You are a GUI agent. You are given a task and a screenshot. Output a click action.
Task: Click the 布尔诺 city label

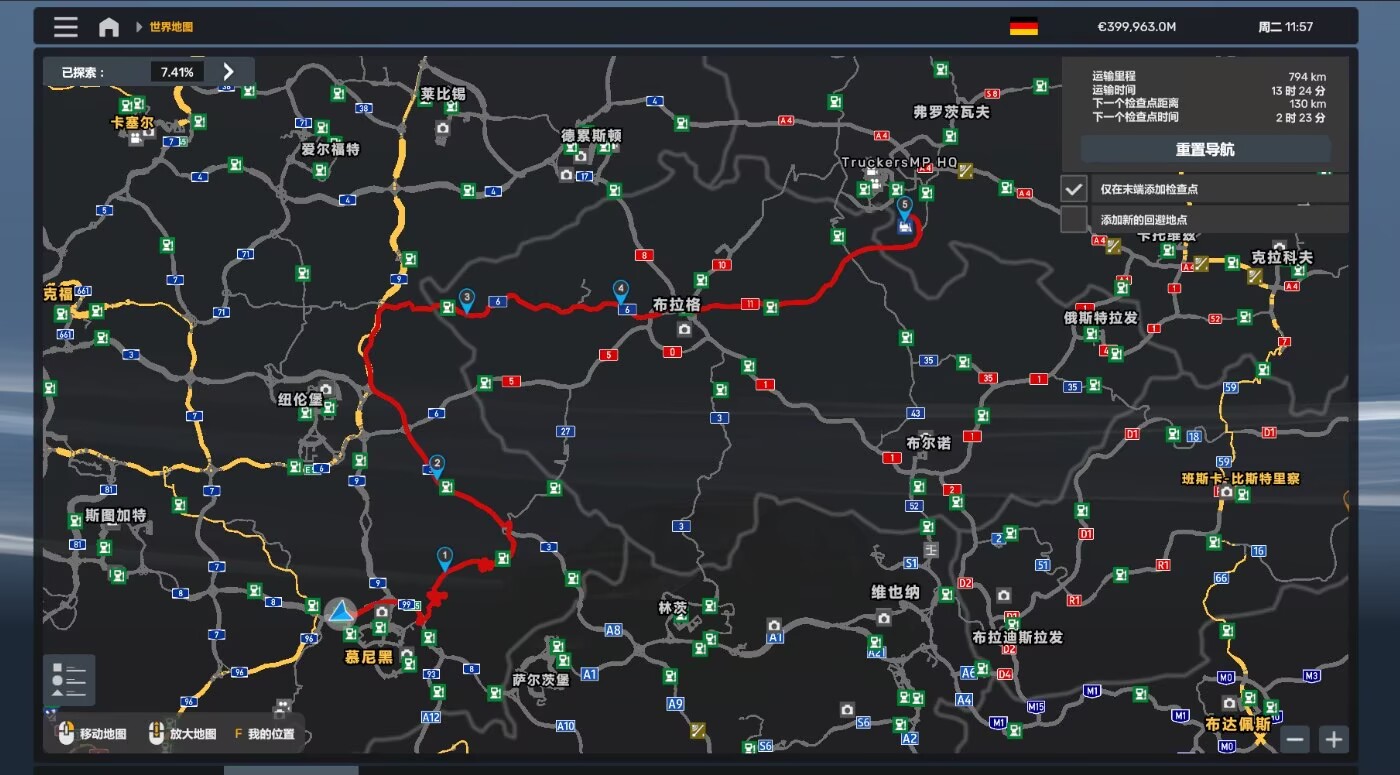coord(929,443)
